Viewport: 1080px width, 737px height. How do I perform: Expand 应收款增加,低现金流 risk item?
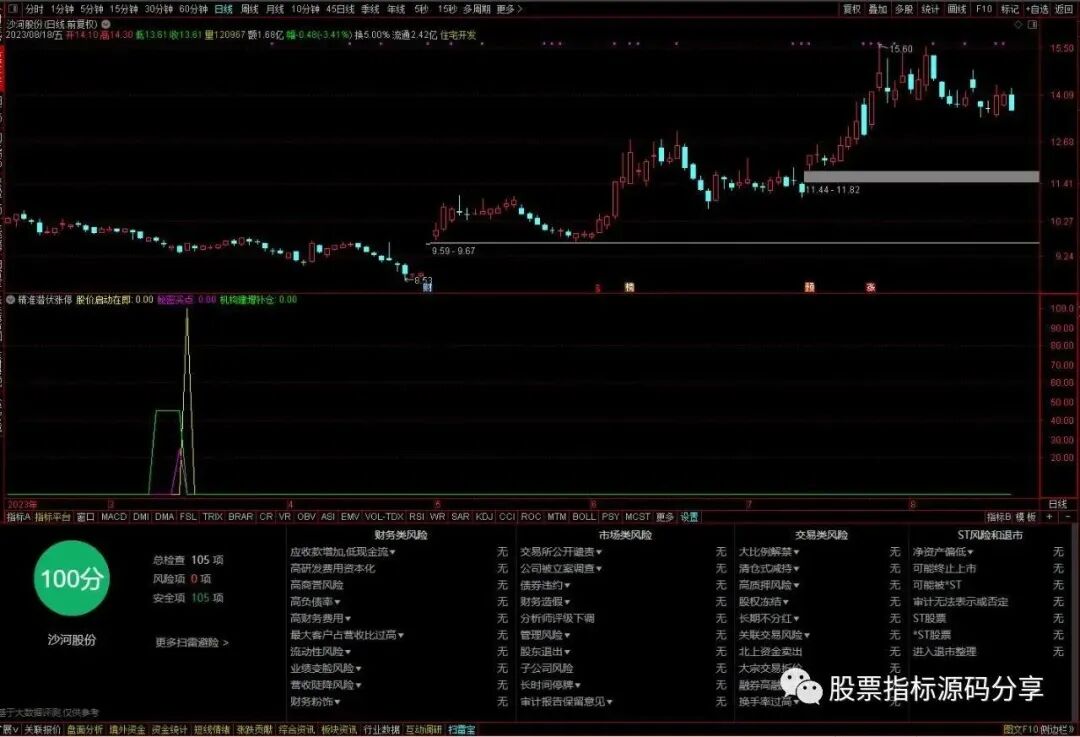click(343, 552)
